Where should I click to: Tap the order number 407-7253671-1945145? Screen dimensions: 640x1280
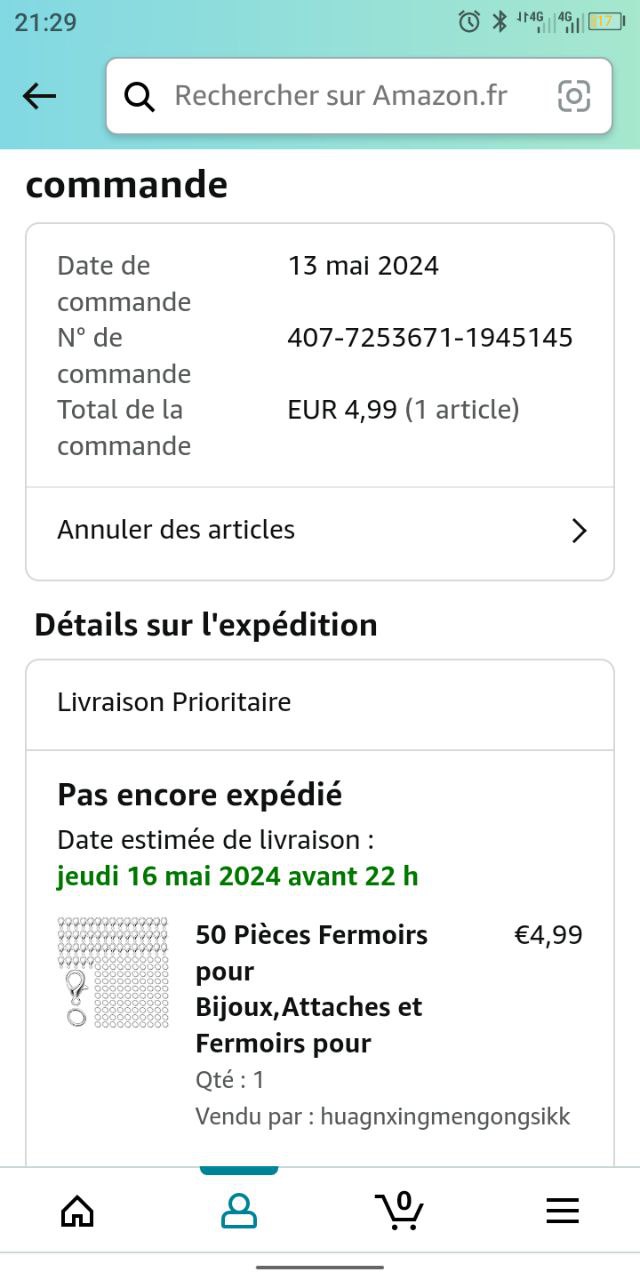[430, 338]
